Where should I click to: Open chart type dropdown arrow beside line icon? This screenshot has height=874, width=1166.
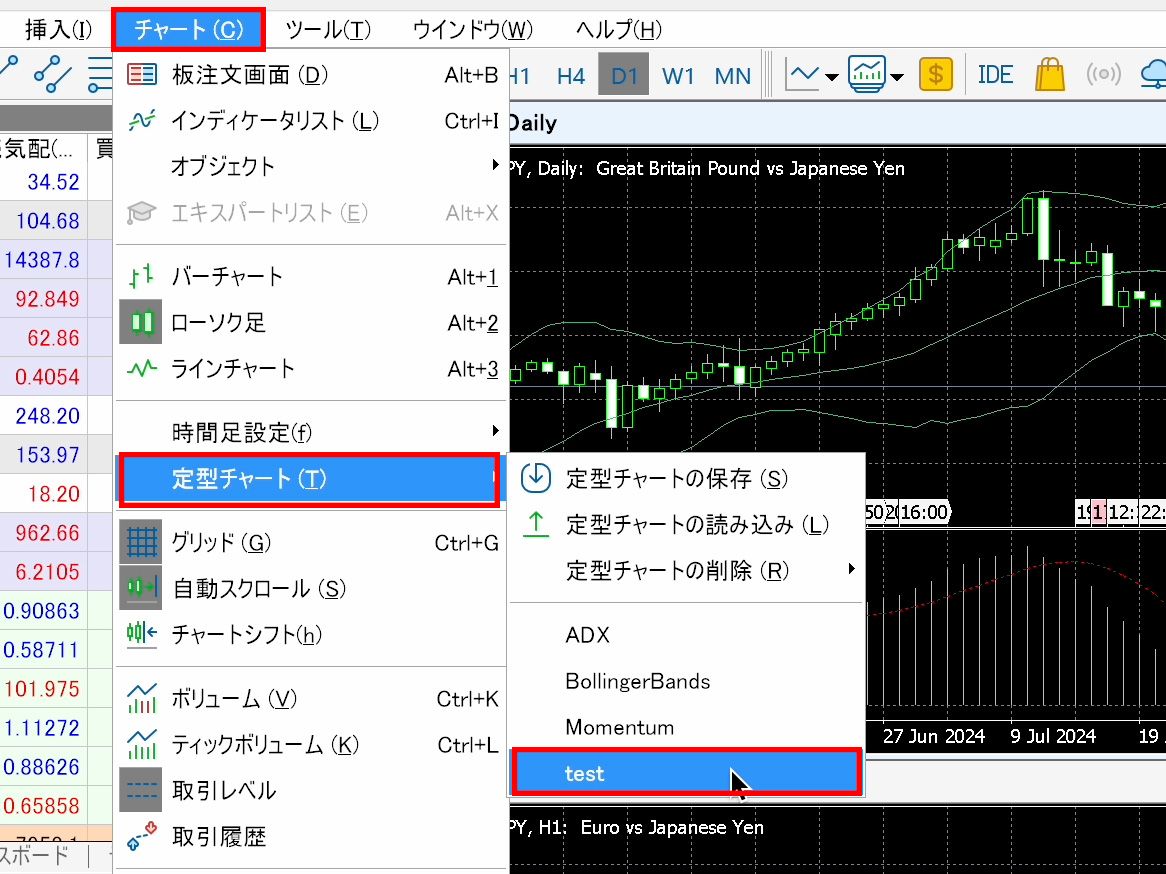(x=832, y=77)
